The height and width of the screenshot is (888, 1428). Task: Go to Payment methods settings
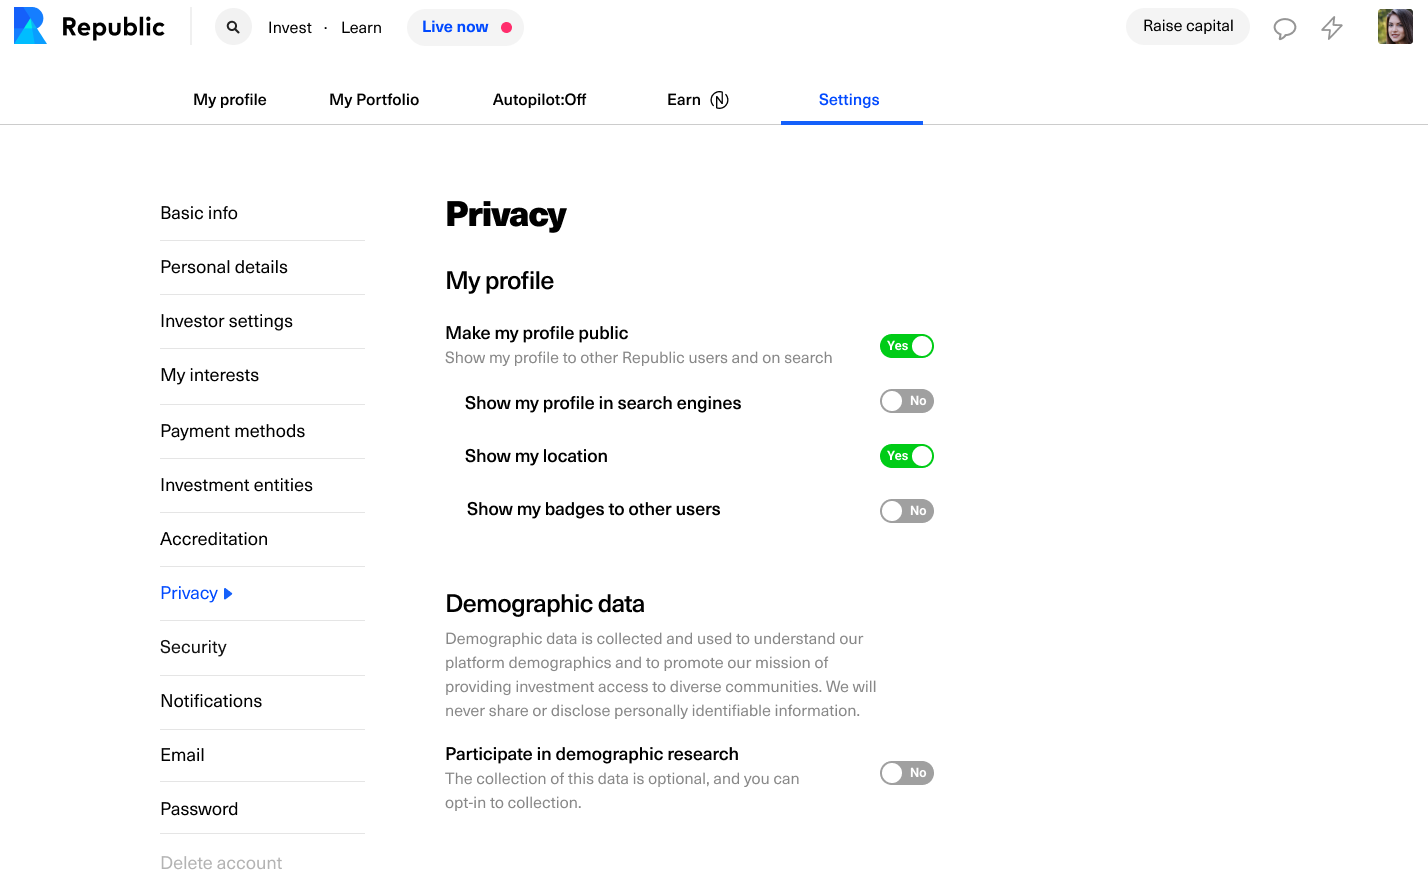click(232, 431)
